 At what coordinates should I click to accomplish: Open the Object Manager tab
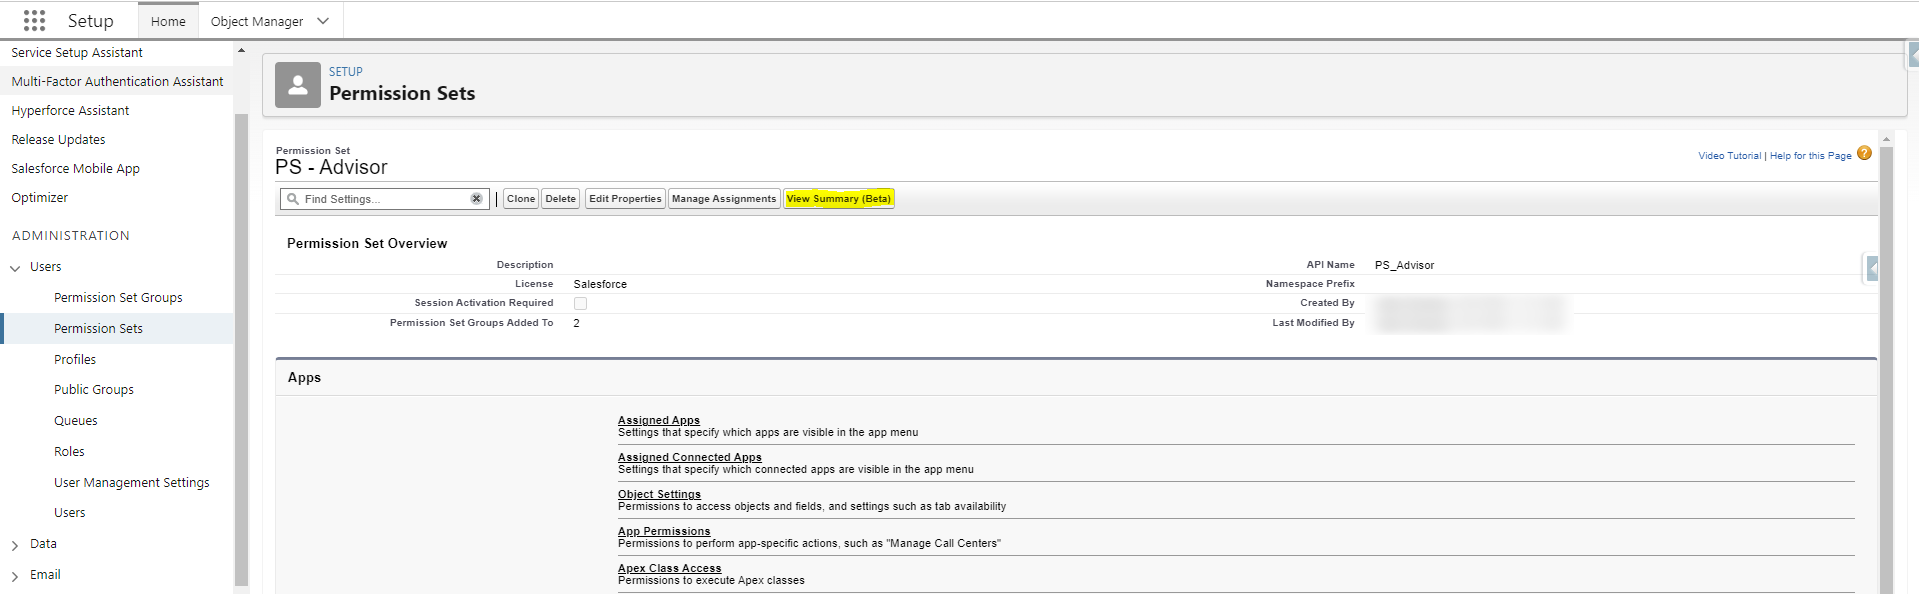[257, 21]
